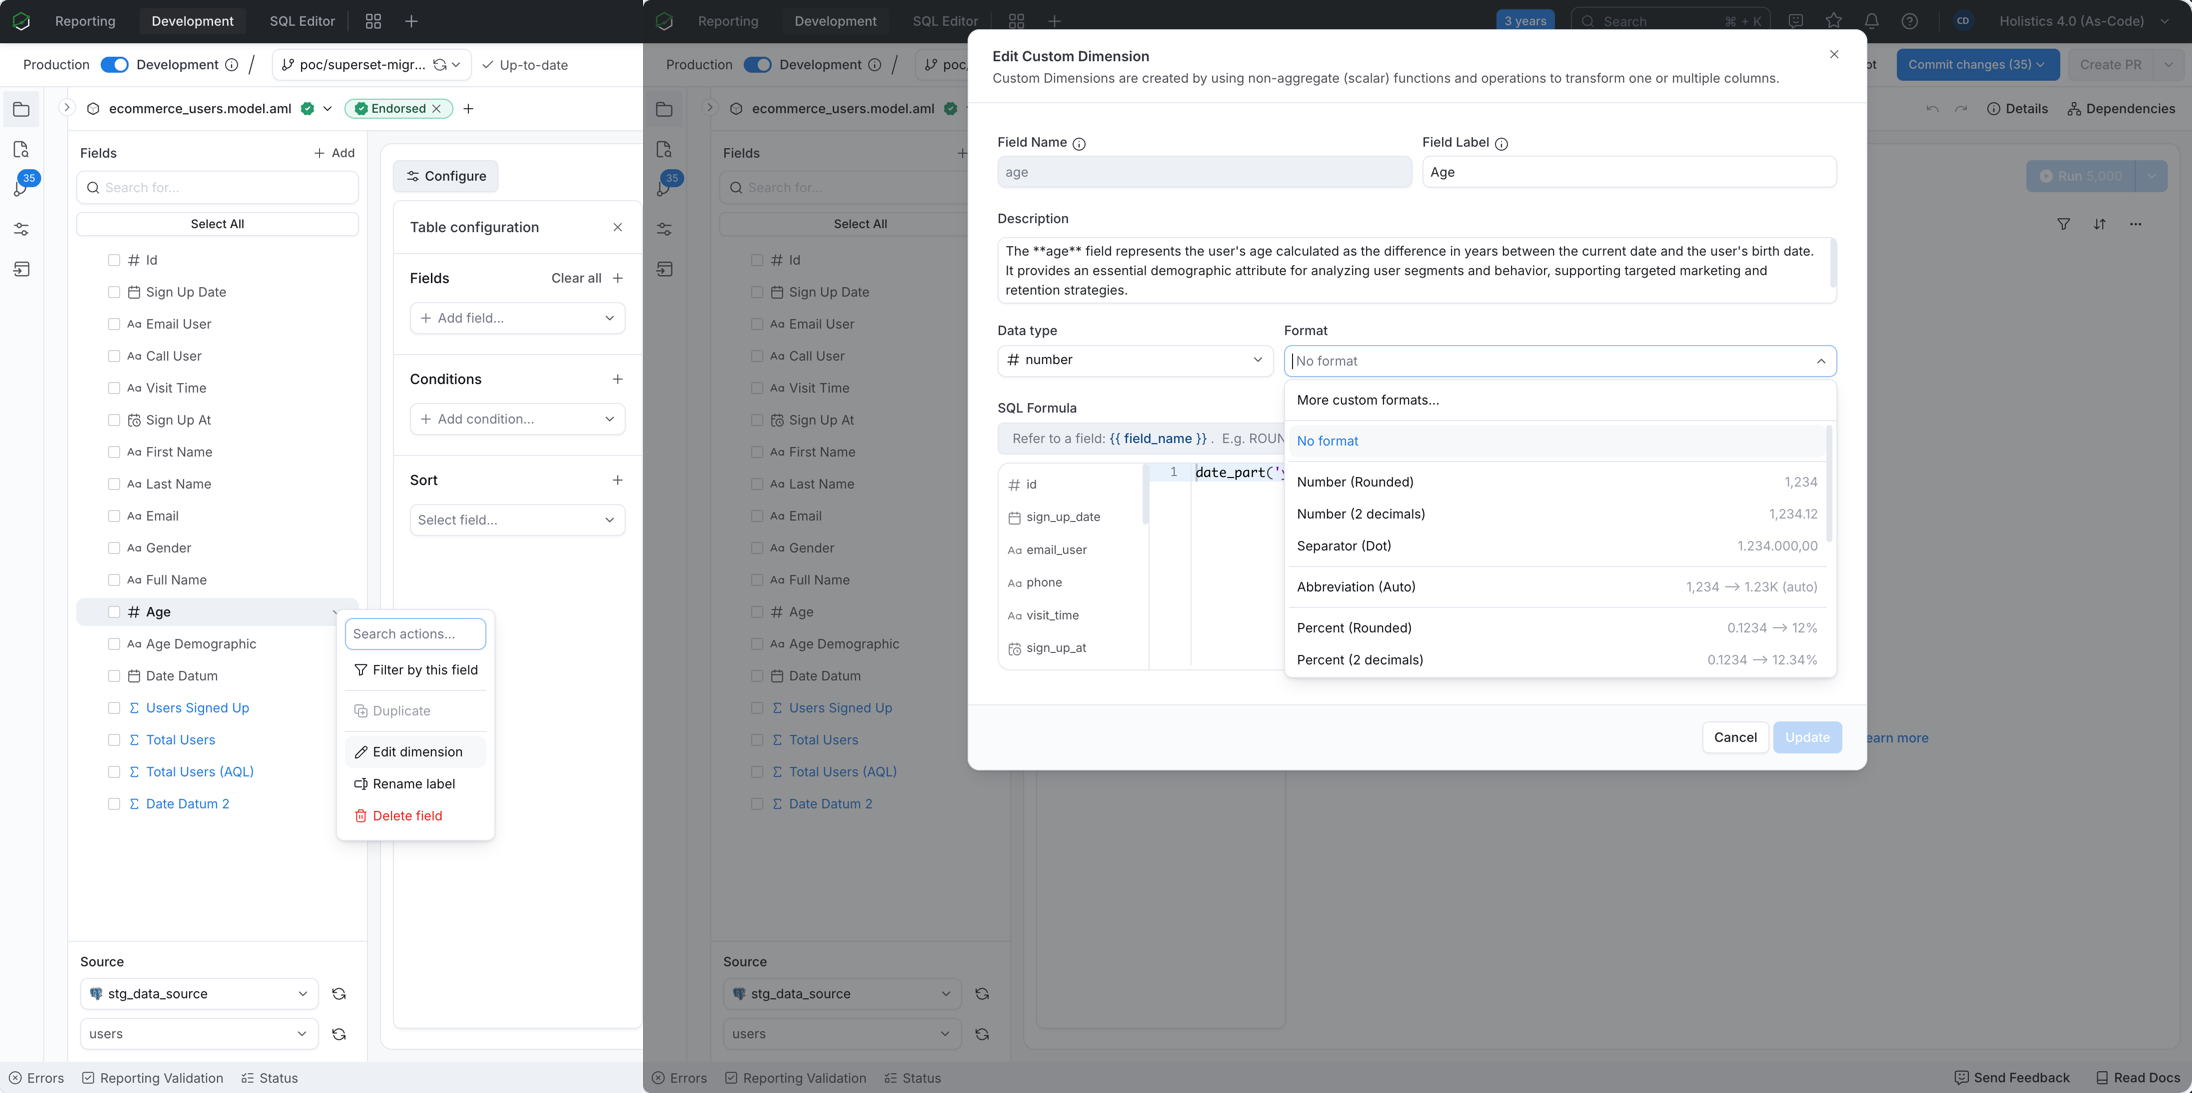The width and height of the screenshot is (2192, 1093).
Task: Select Percent (2 decimals) format option
Action: [x=1556, y=660]
